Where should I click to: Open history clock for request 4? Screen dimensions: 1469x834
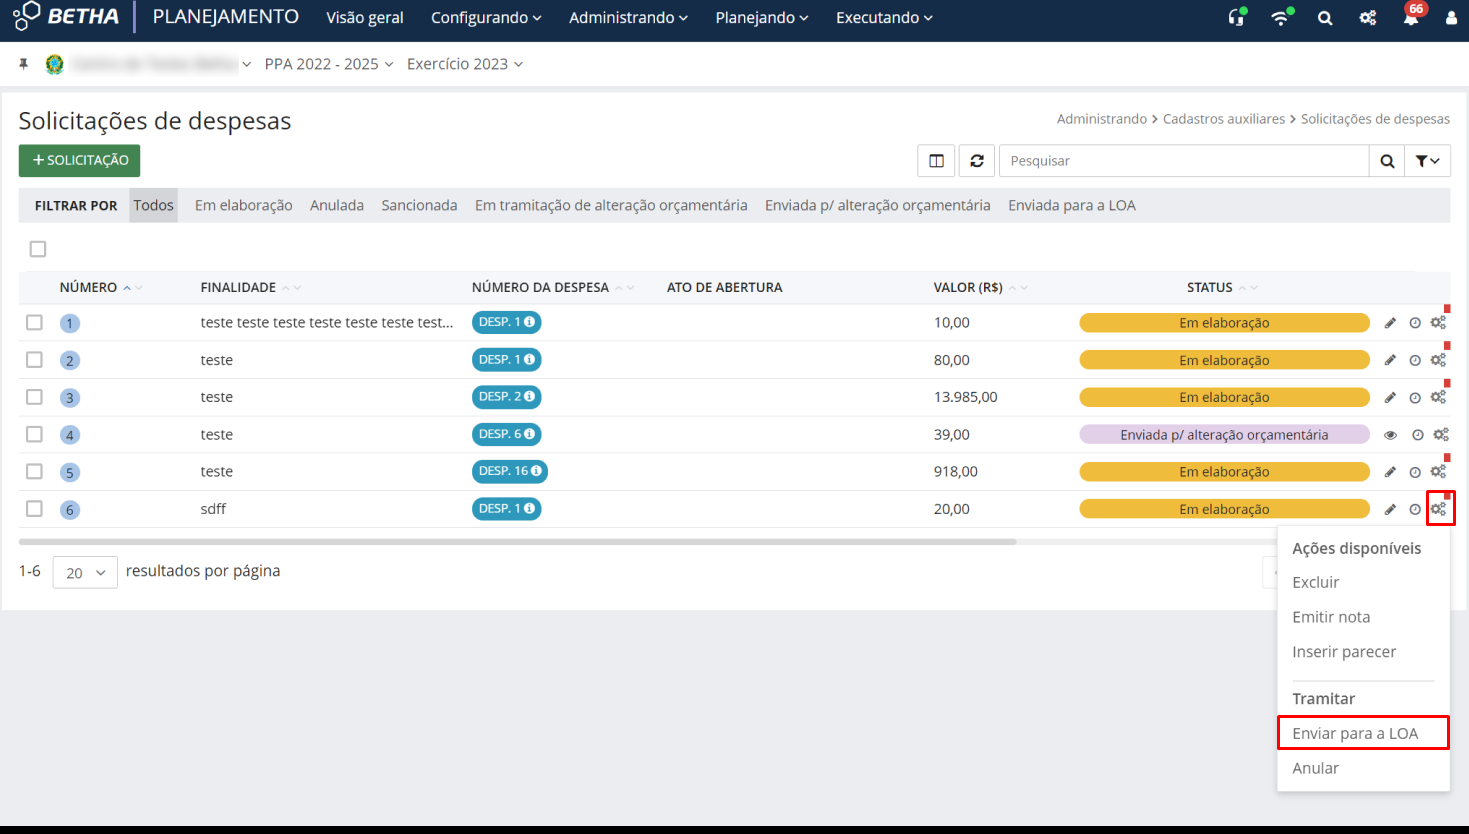pyautogui.click(x=1417, y=435)
